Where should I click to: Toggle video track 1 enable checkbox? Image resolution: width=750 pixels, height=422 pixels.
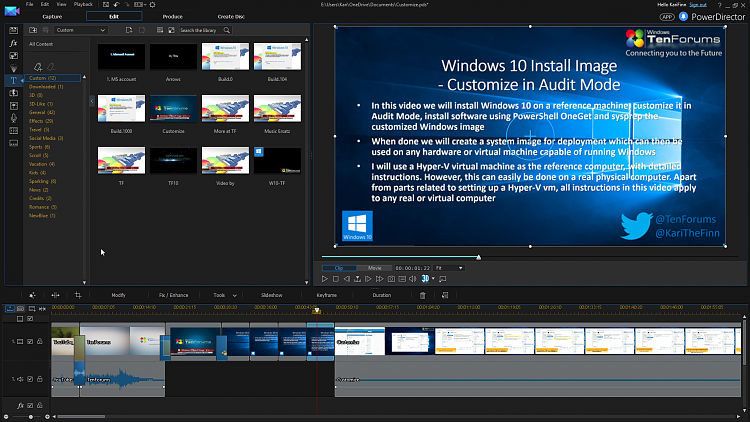[30, 342]
